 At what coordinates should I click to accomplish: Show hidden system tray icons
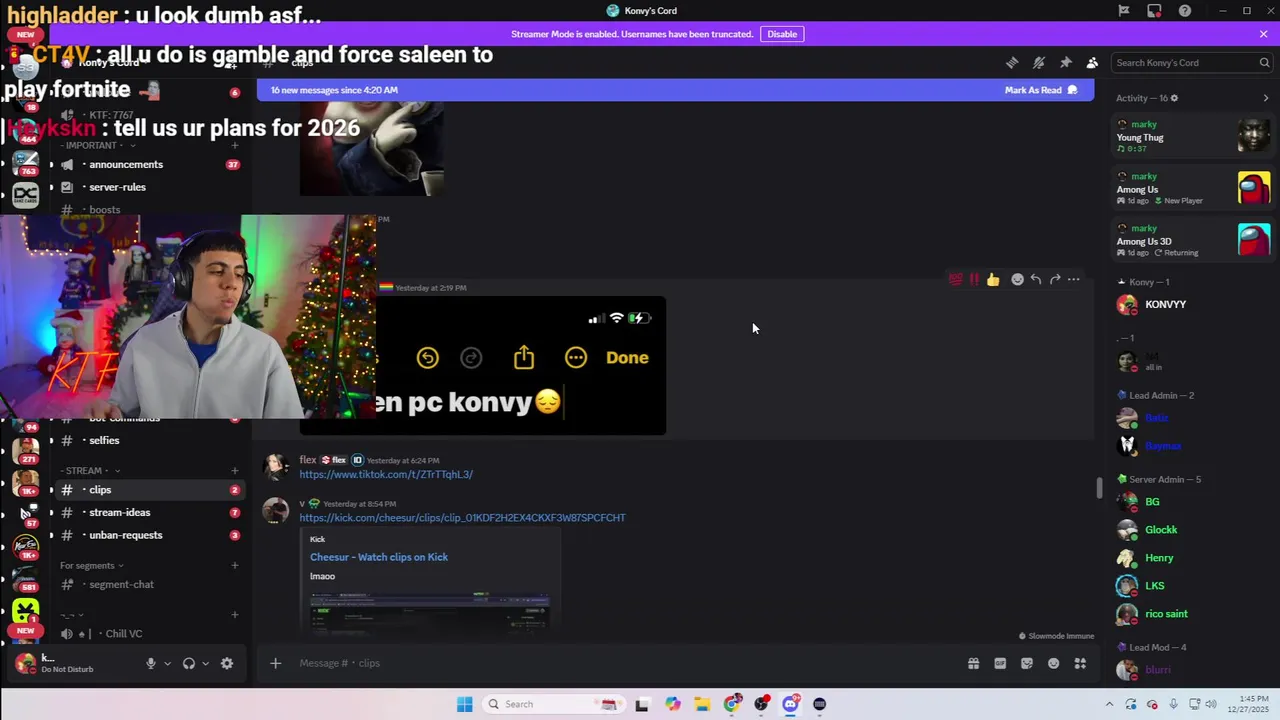coord(1109,704)
